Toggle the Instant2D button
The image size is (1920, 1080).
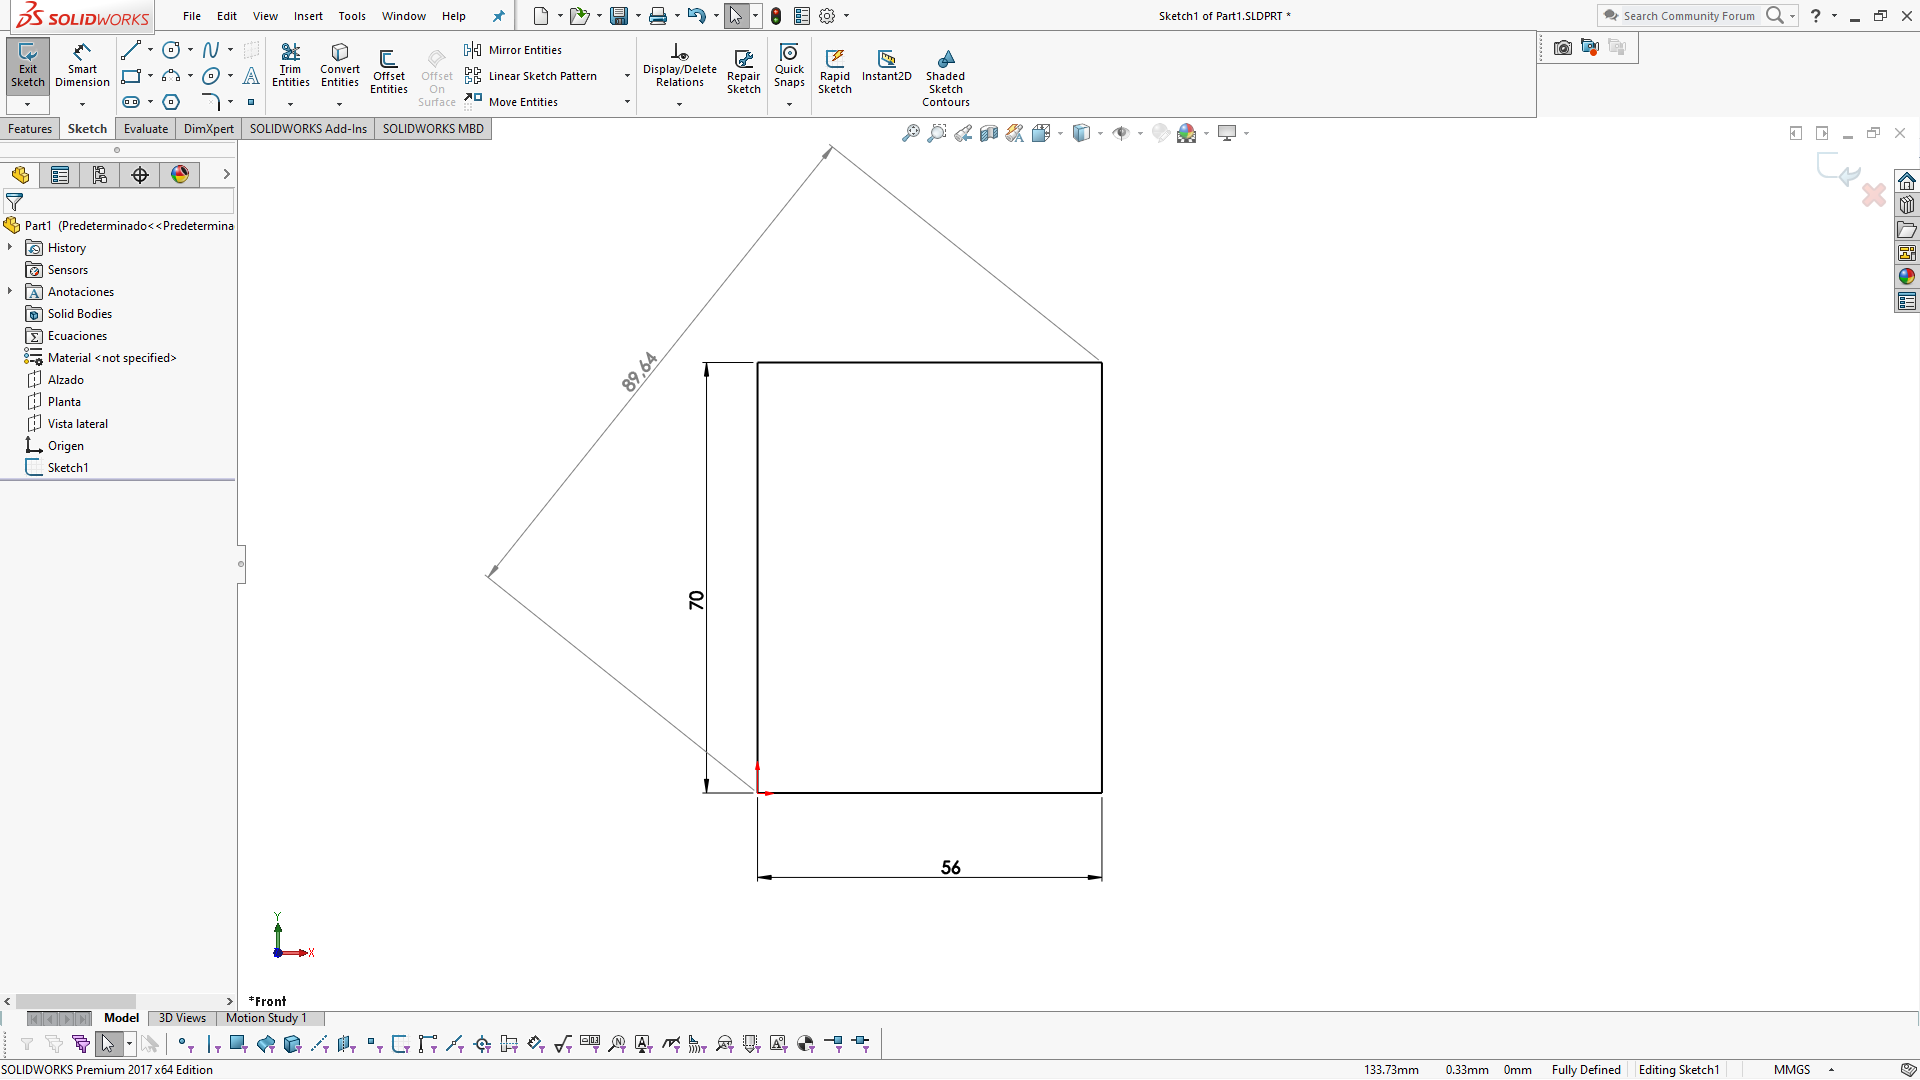(x=886, y=65)
